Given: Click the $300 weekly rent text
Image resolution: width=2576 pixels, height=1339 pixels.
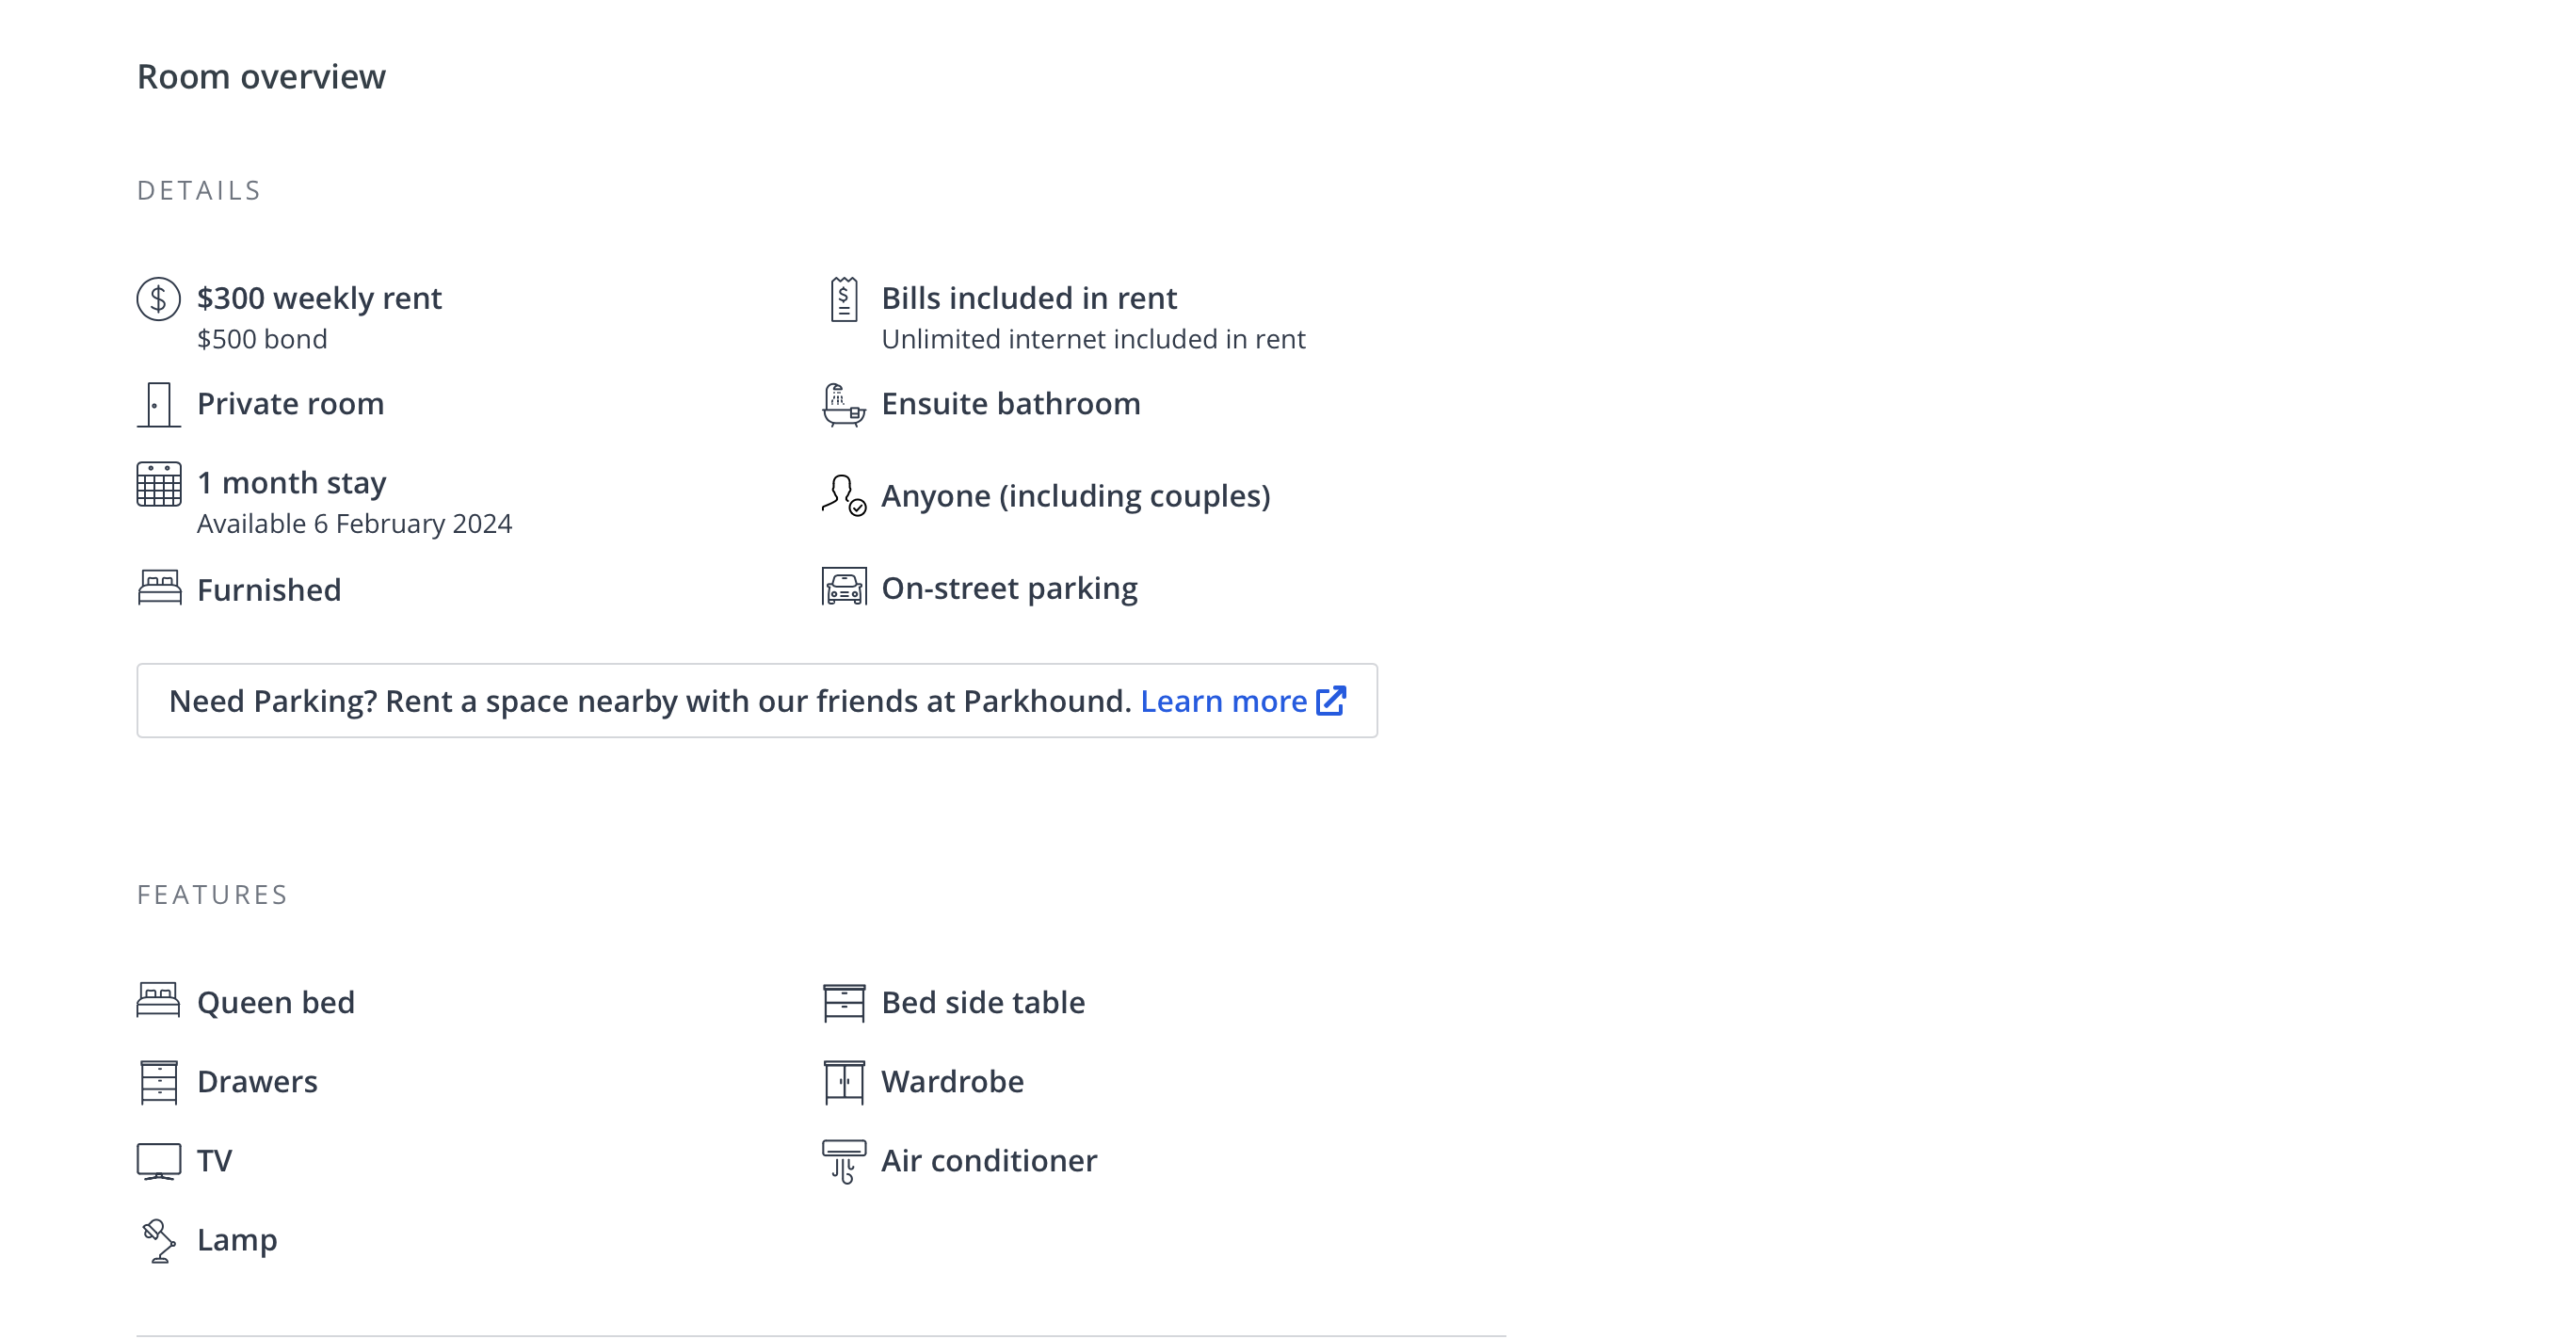Looking at the screenshot, I should (319, 299).
